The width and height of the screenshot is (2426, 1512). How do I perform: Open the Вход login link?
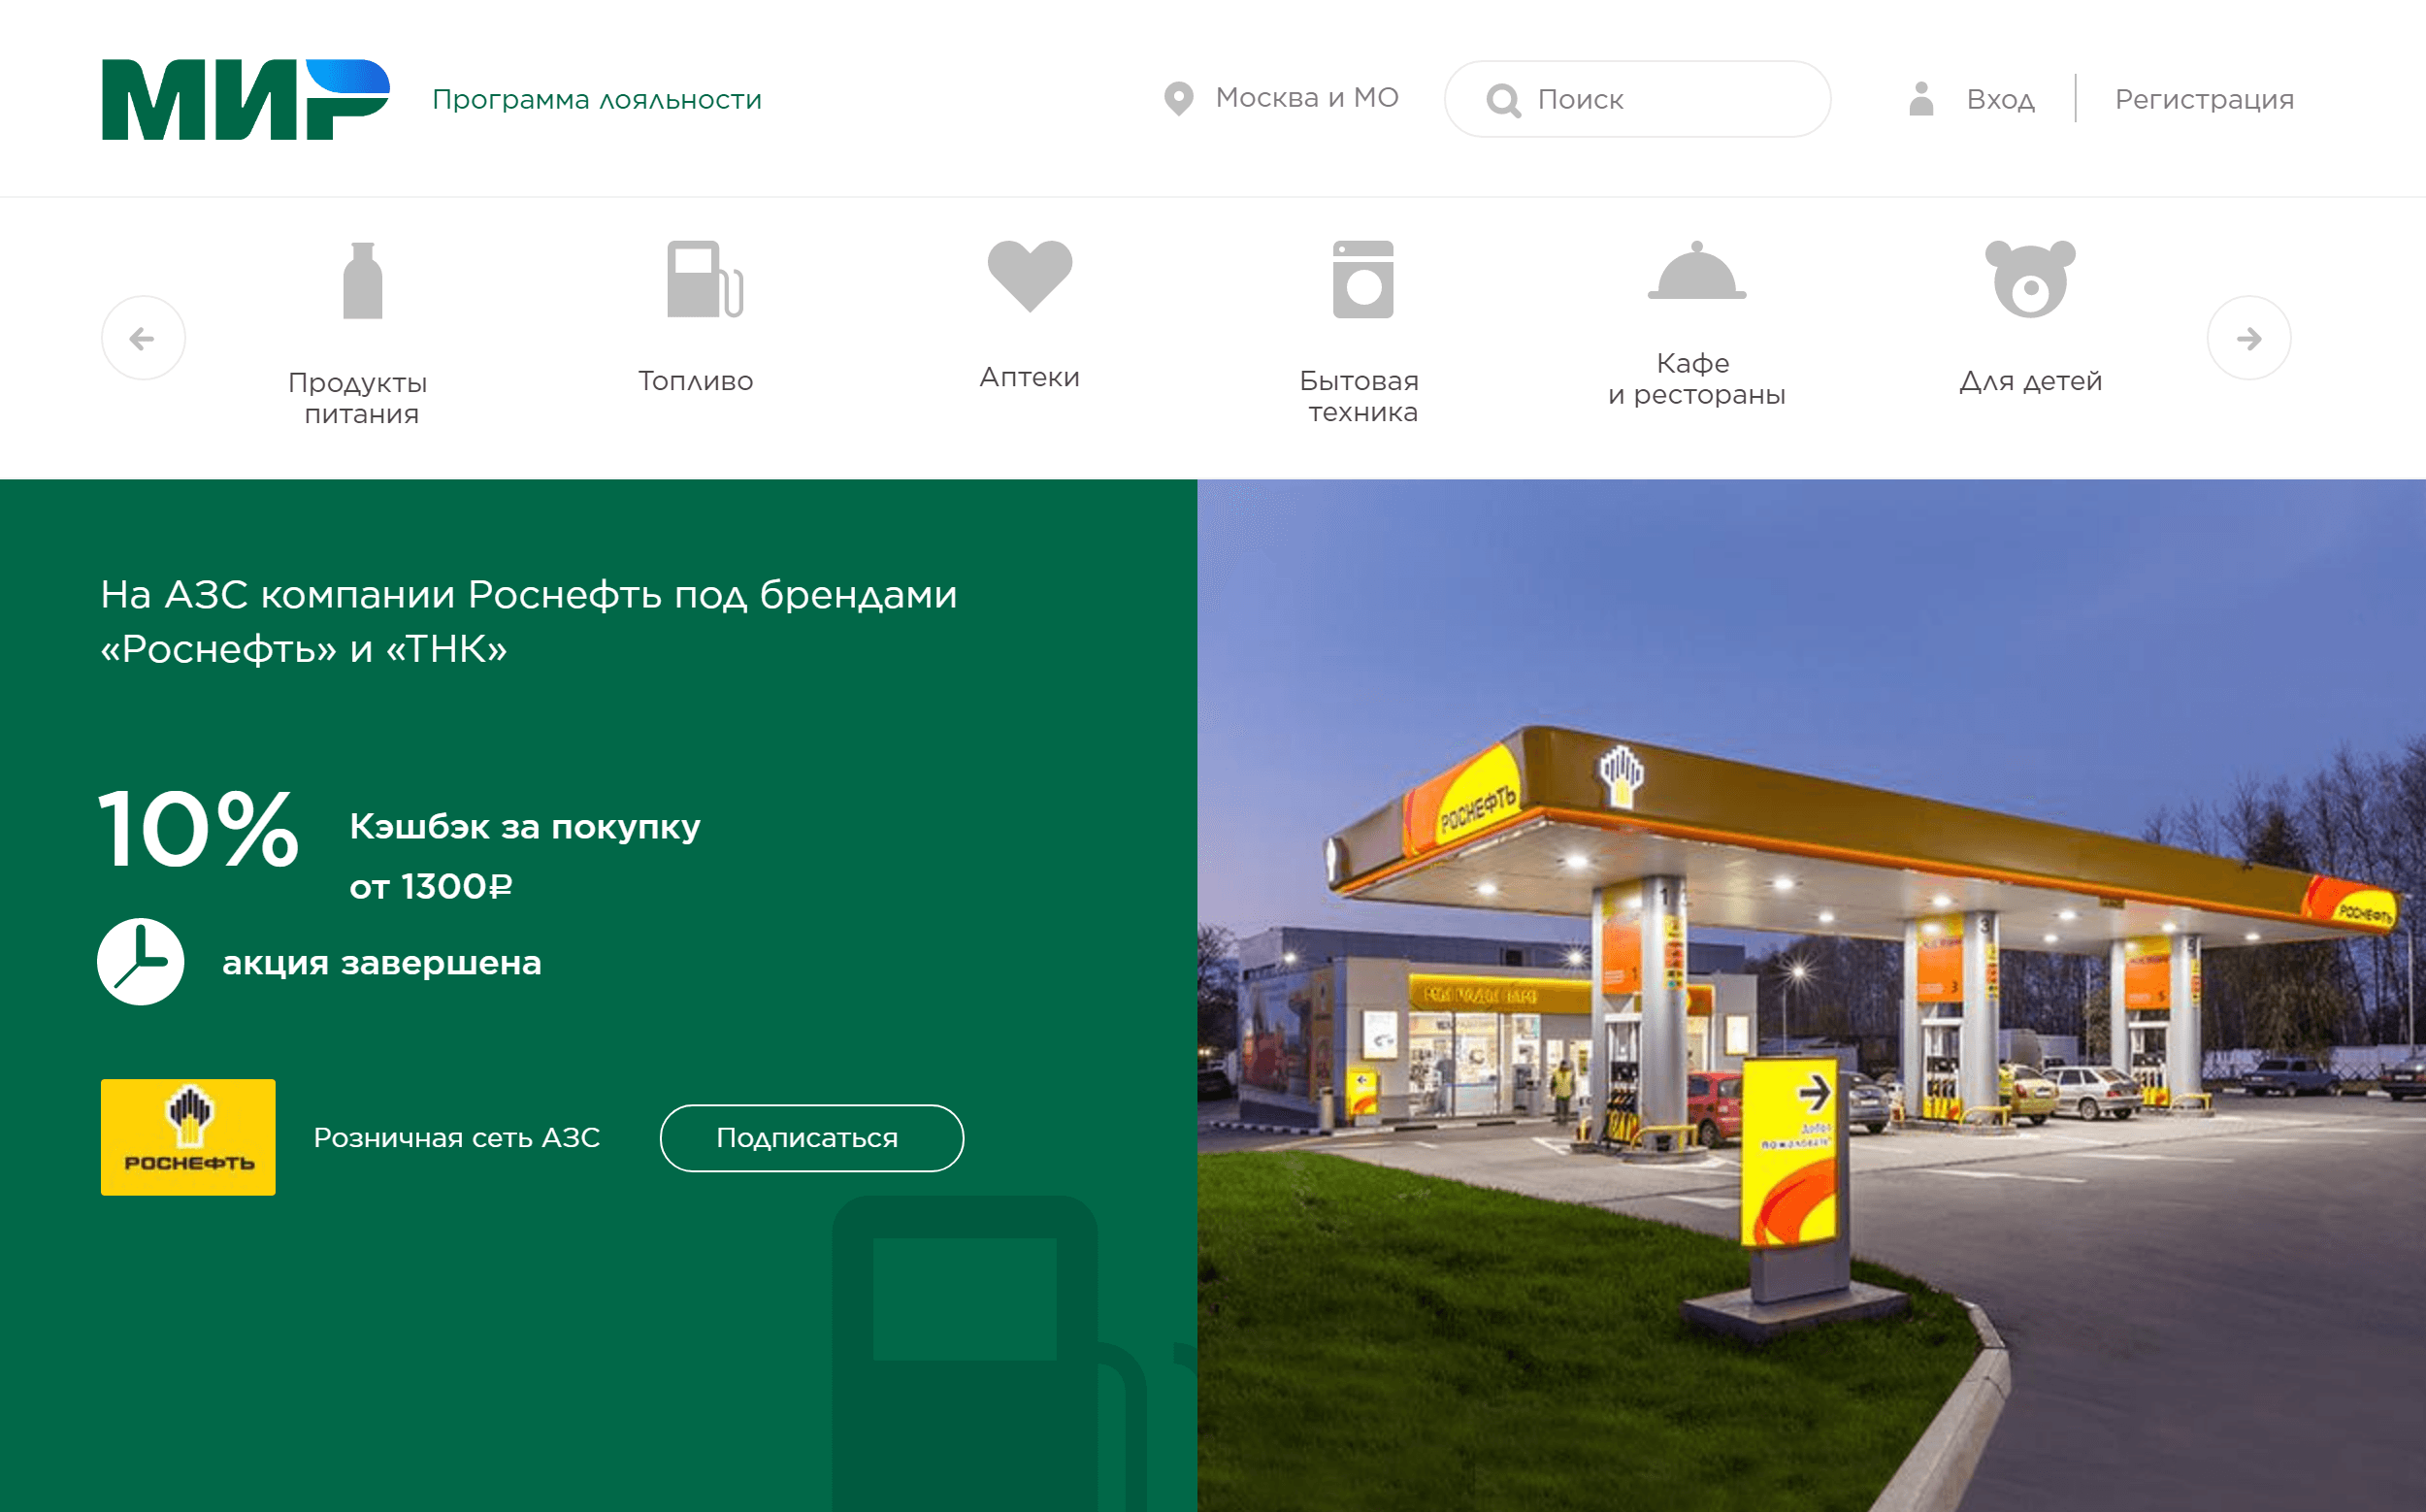tap(2000, 100)
